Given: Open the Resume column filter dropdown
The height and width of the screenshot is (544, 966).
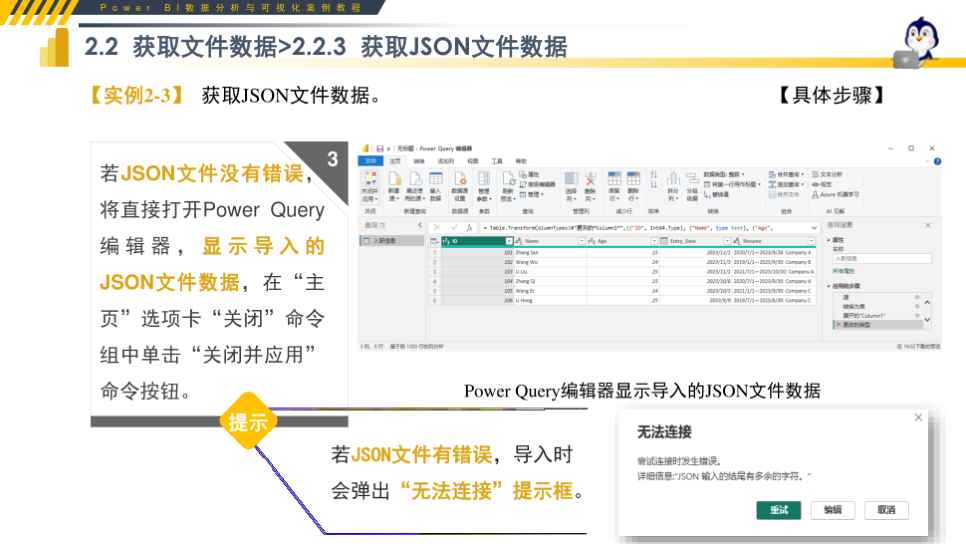Looking at the screenshot, I should click(x=811, y=241).
